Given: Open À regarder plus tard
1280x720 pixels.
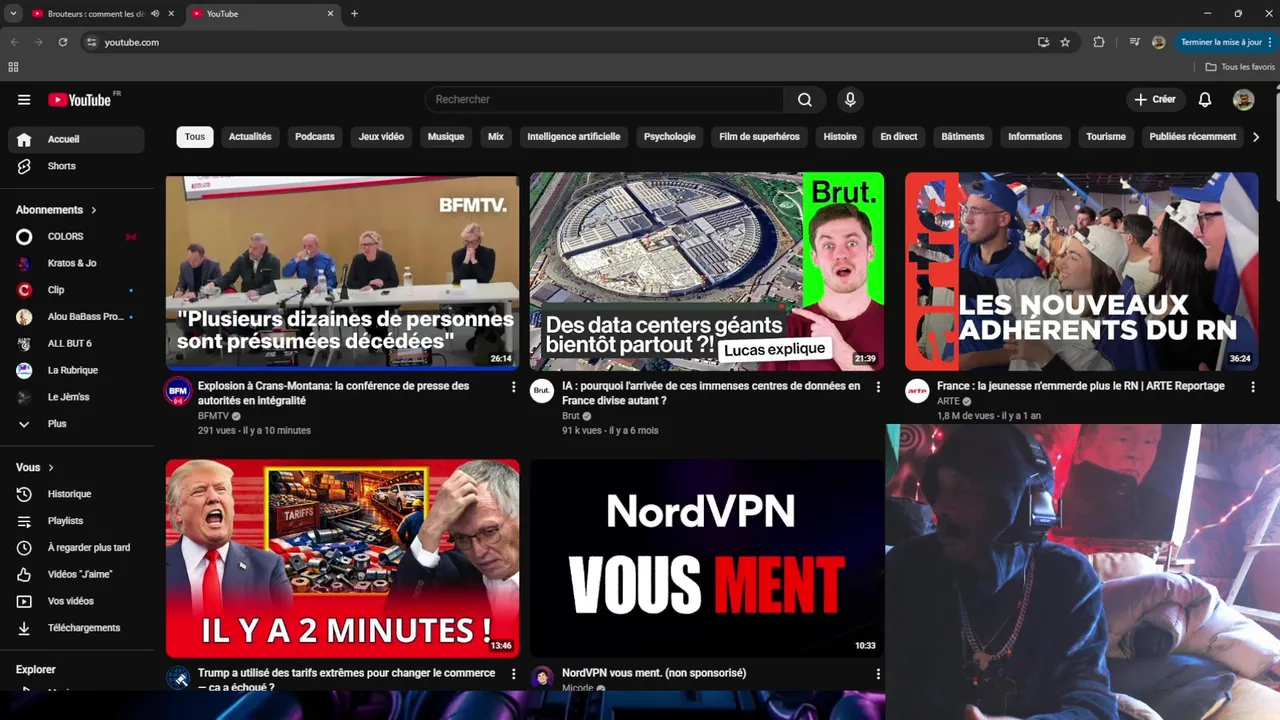Looking at the screenshot, I should pyautogui.click(x=76, y=548).
